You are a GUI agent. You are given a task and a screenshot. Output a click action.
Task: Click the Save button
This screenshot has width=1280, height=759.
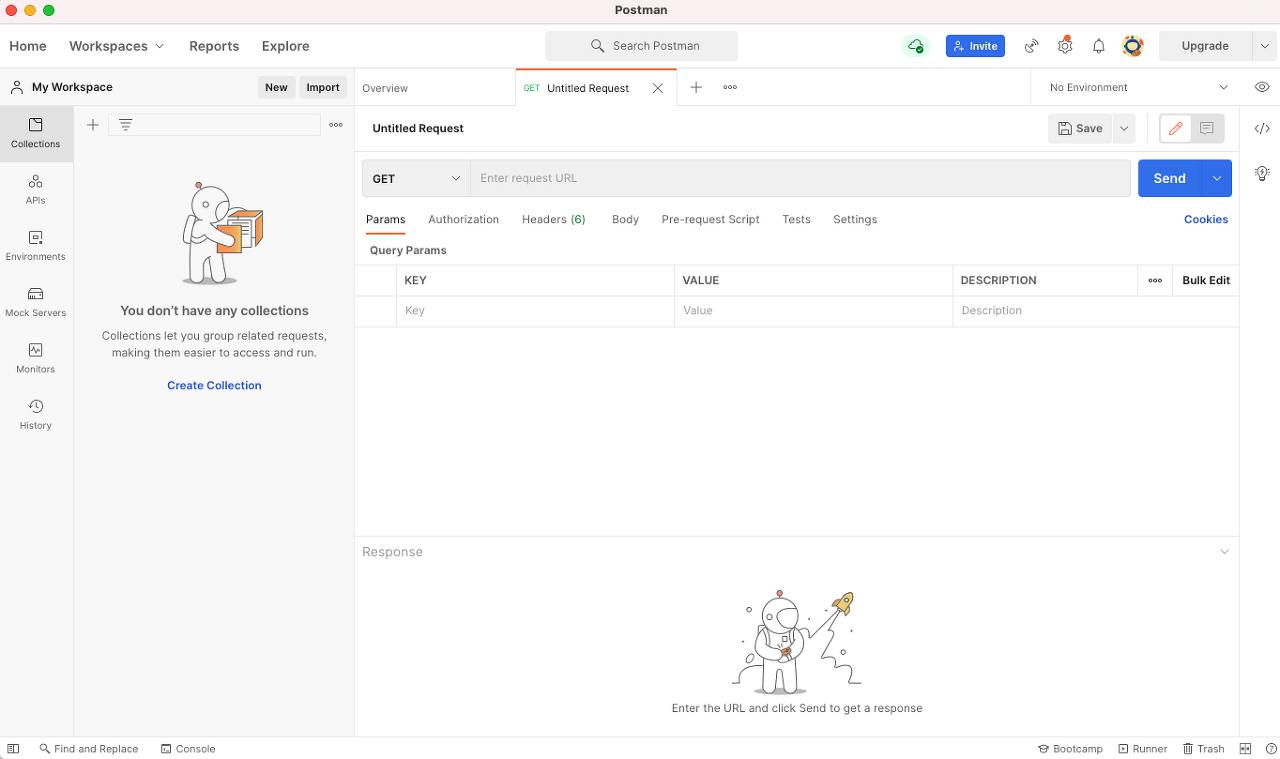pyautogui.click(x=1080, y=128)
